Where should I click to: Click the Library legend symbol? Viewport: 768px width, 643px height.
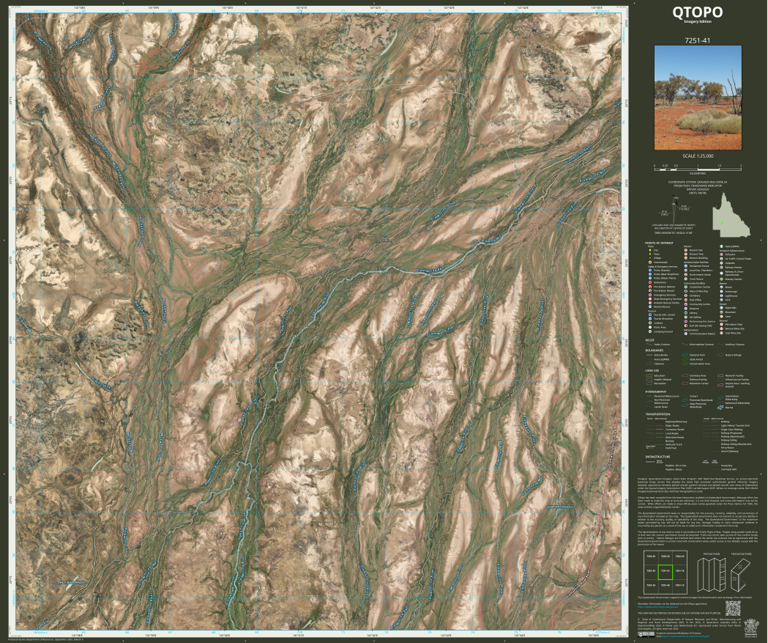coord(686,313)
